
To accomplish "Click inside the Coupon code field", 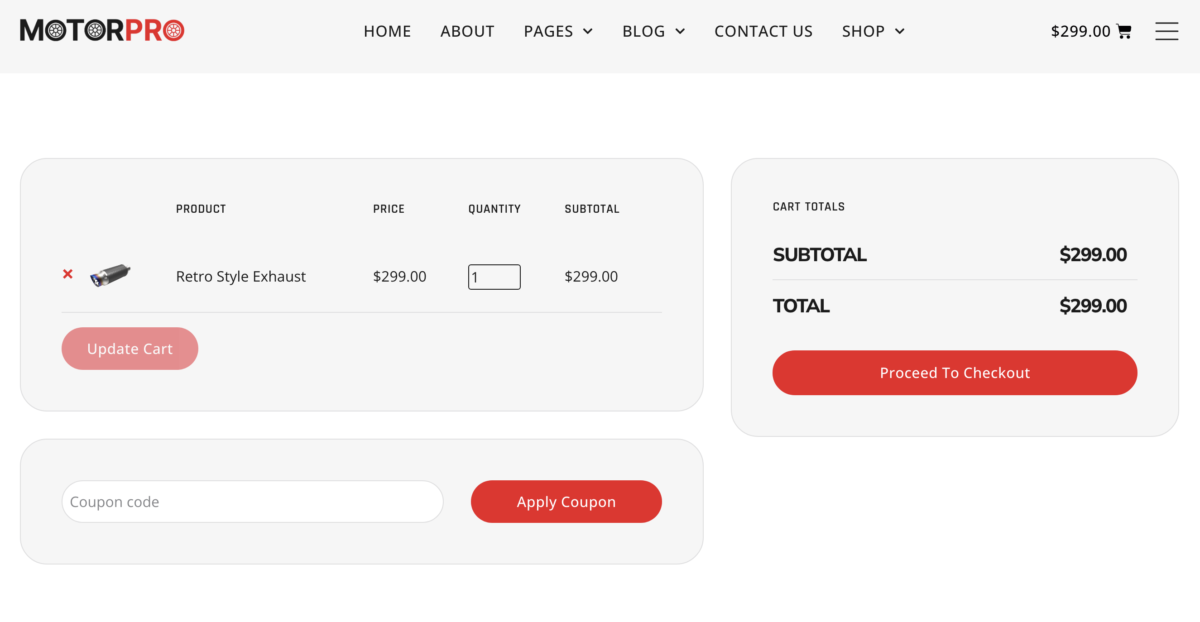I will click(x=252, y=501).
